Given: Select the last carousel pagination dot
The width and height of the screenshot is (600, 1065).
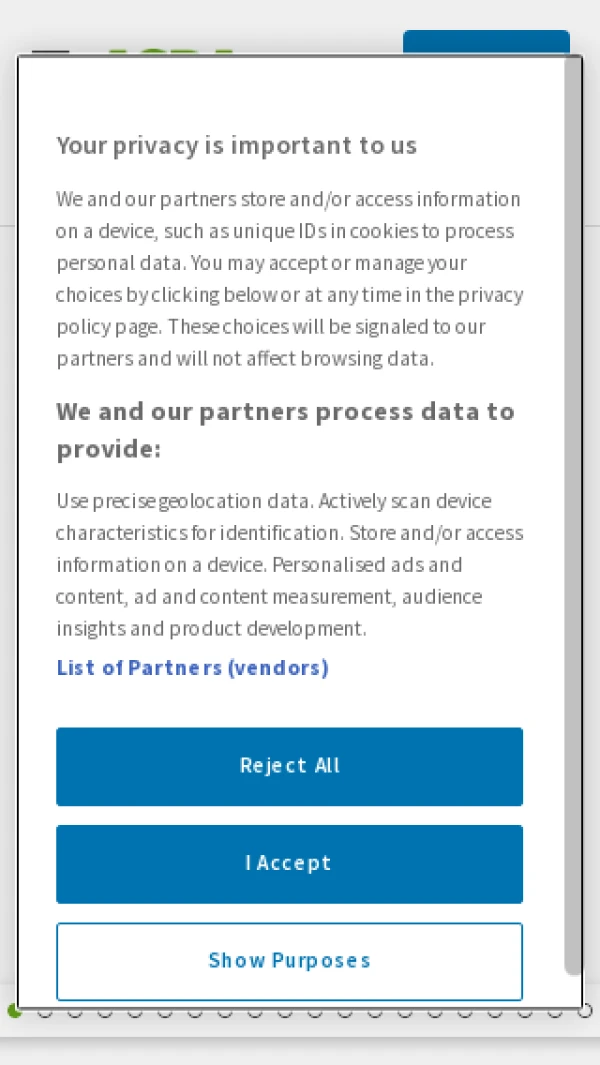Looking at the screenshot, I should point(586,1011).
